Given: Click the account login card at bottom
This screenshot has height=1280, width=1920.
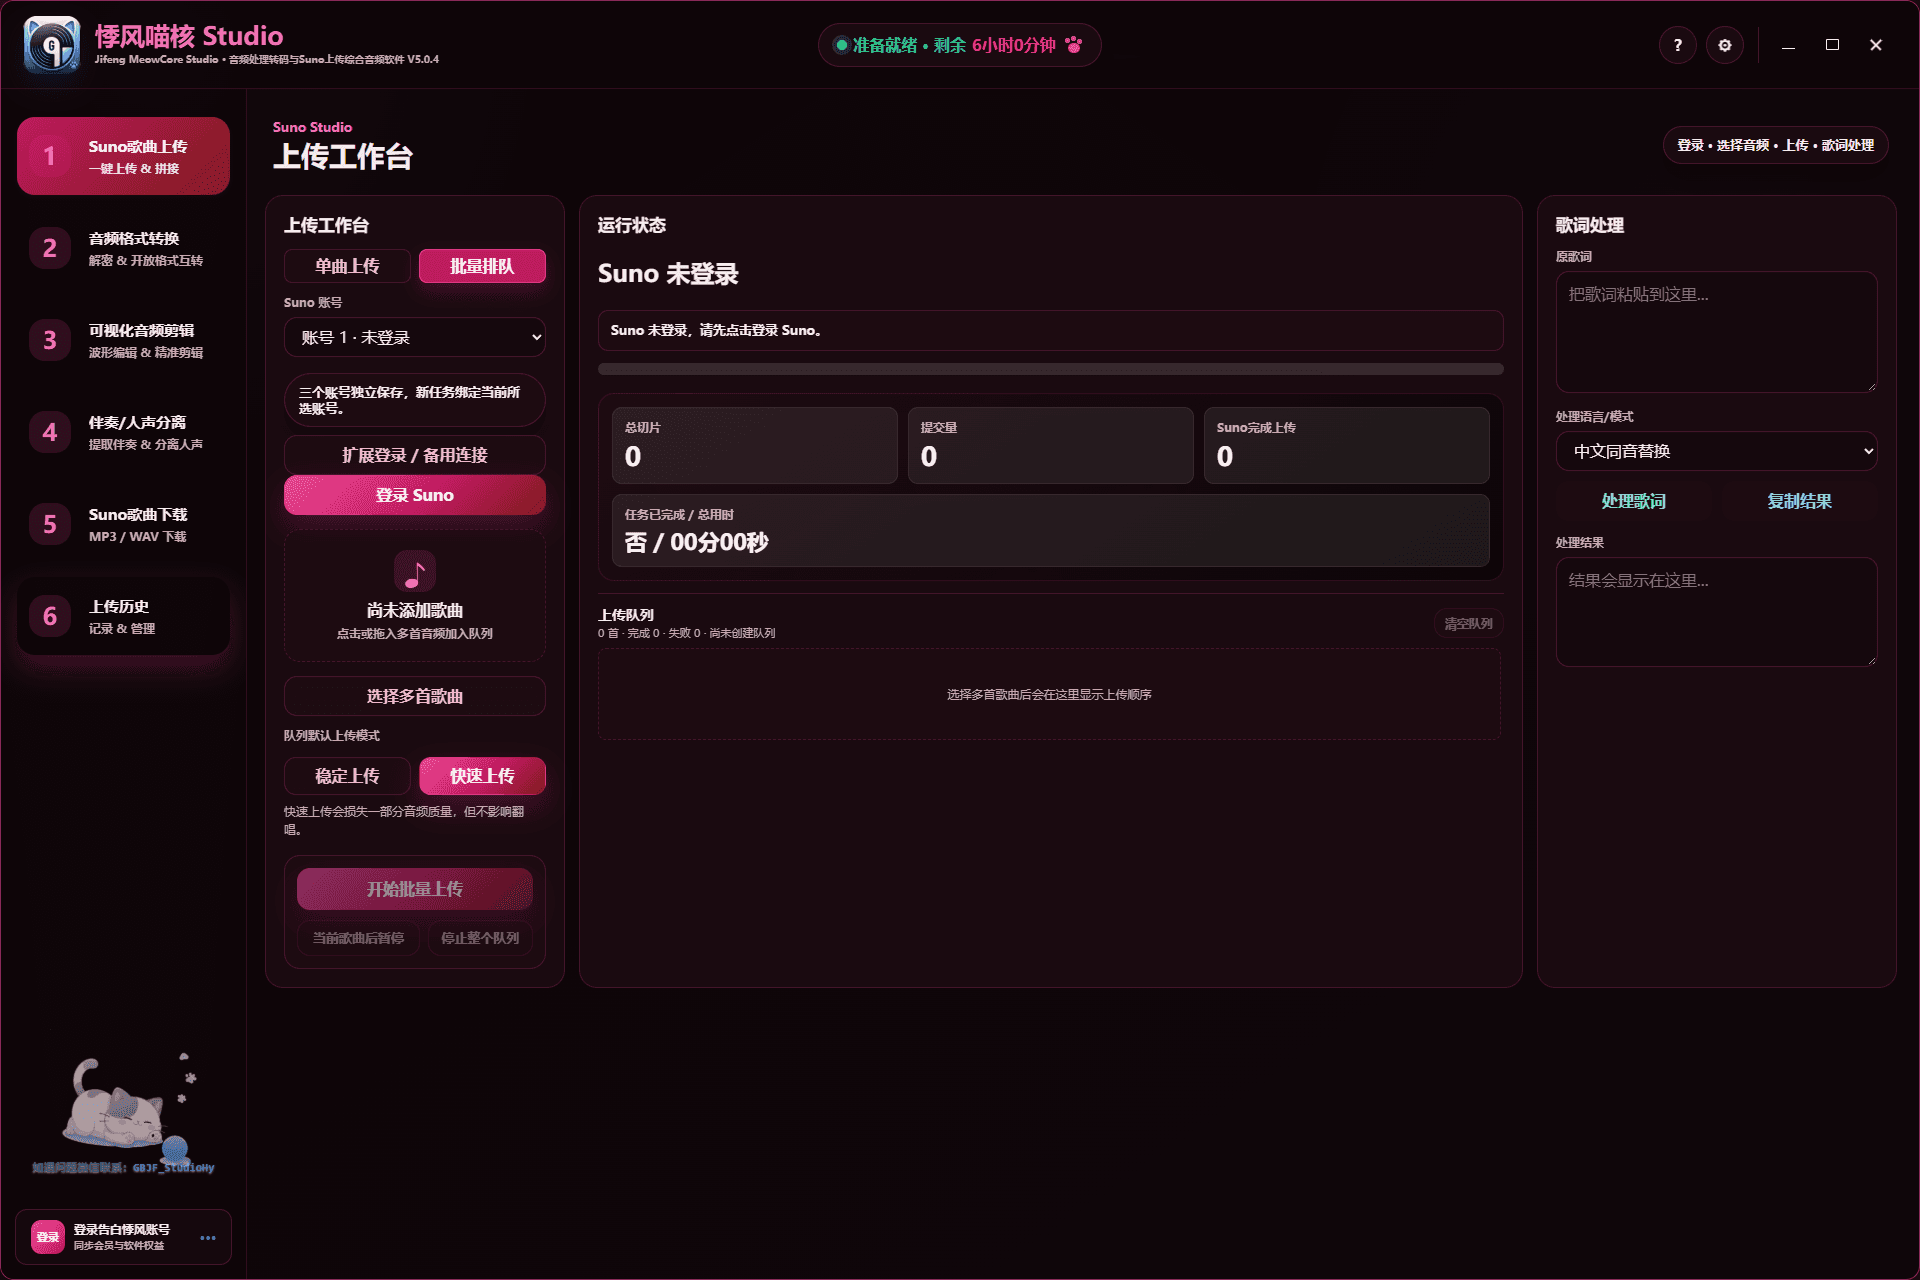Looking at the screenshot, I should pyautogui.click(x=123, y=1237).
